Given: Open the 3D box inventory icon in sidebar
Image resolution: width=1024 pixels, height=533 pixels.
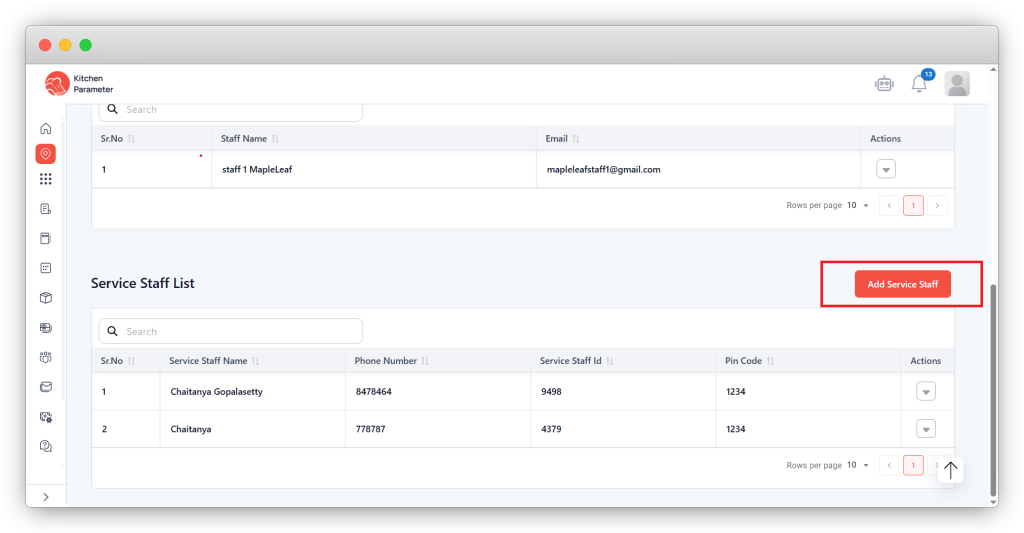Looking at the screenshot, I should click(45, 298).
